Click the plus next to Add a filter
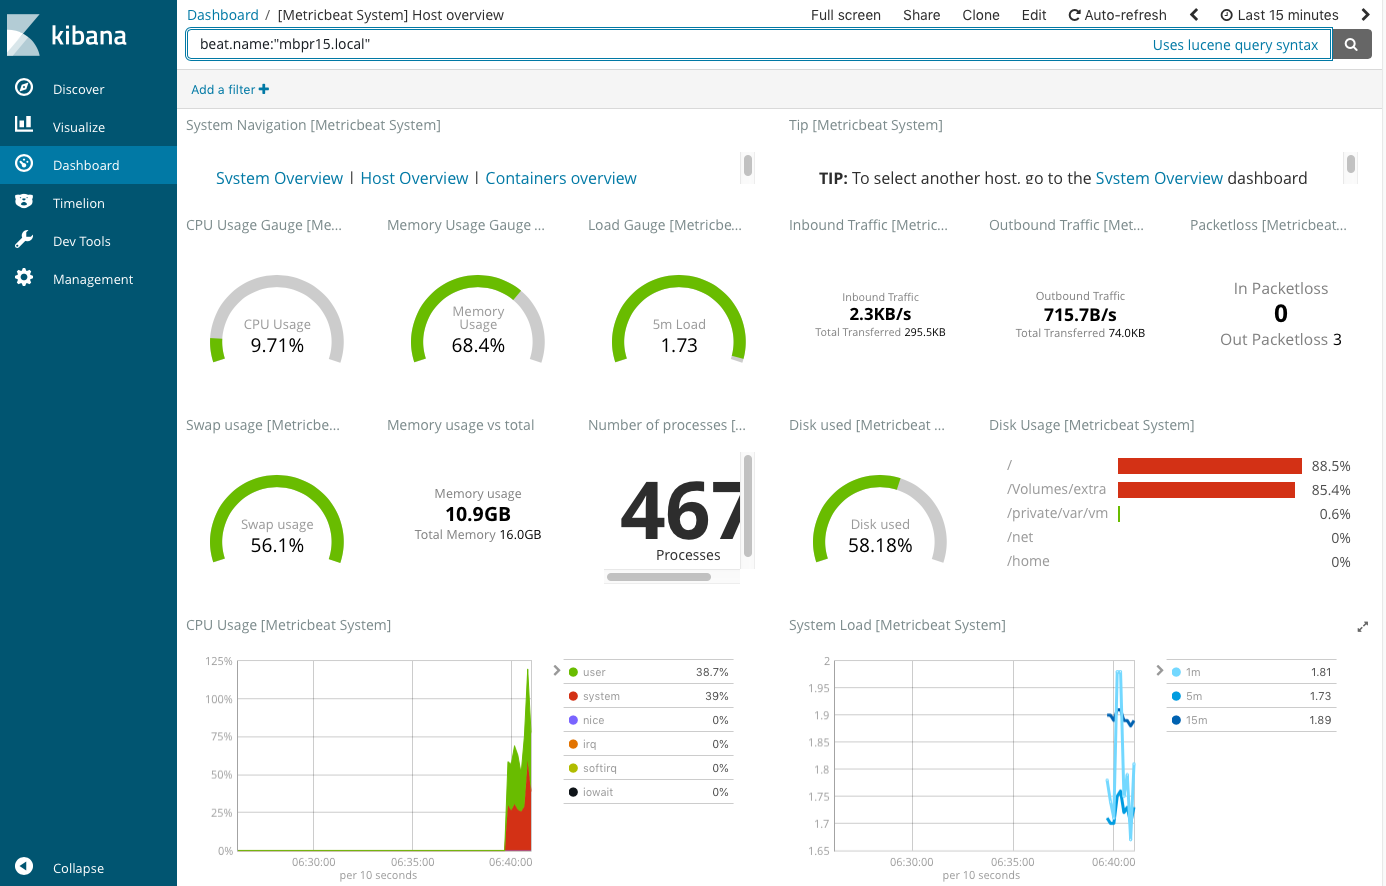 pos(264,89)
